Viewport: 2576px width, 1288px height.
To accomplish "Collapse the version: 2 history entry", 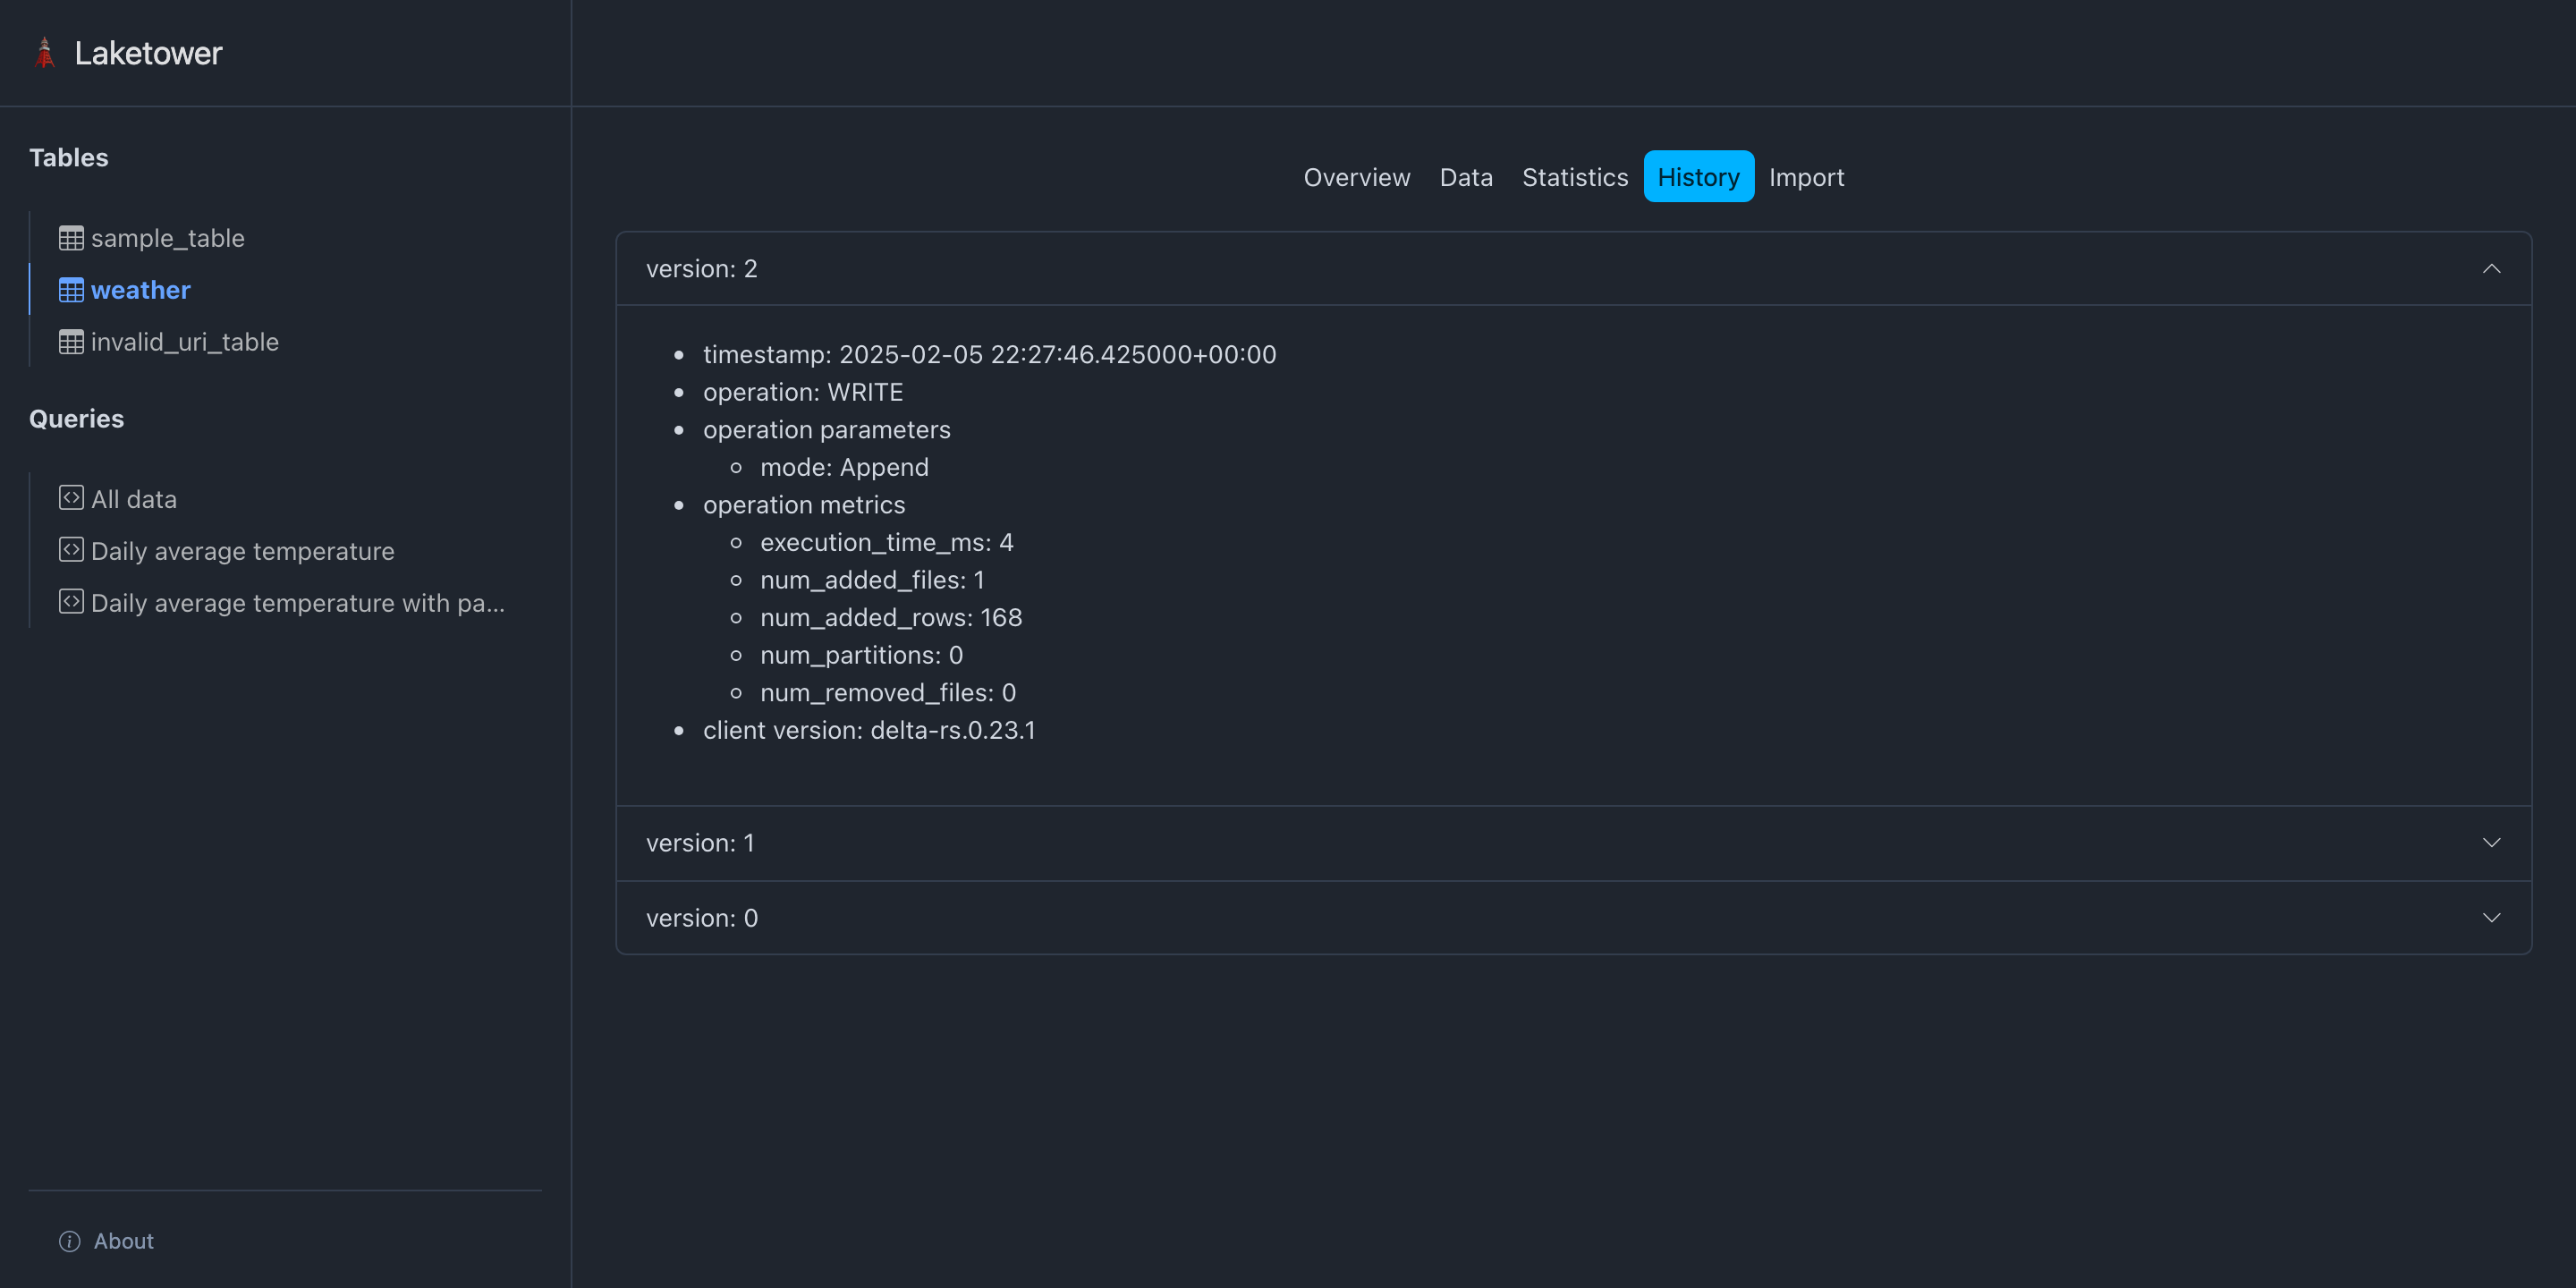I will pos(2492,268).
